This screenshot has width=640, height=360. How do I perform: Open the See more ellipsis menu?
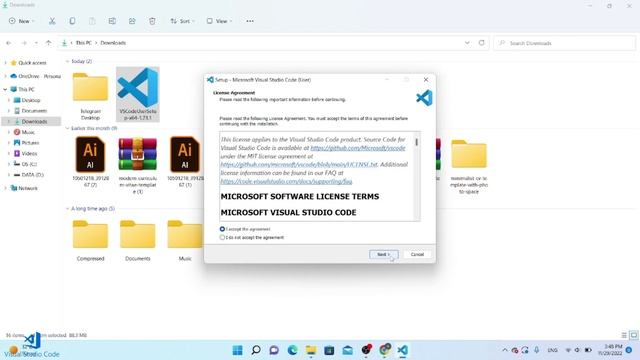point(250,21)
